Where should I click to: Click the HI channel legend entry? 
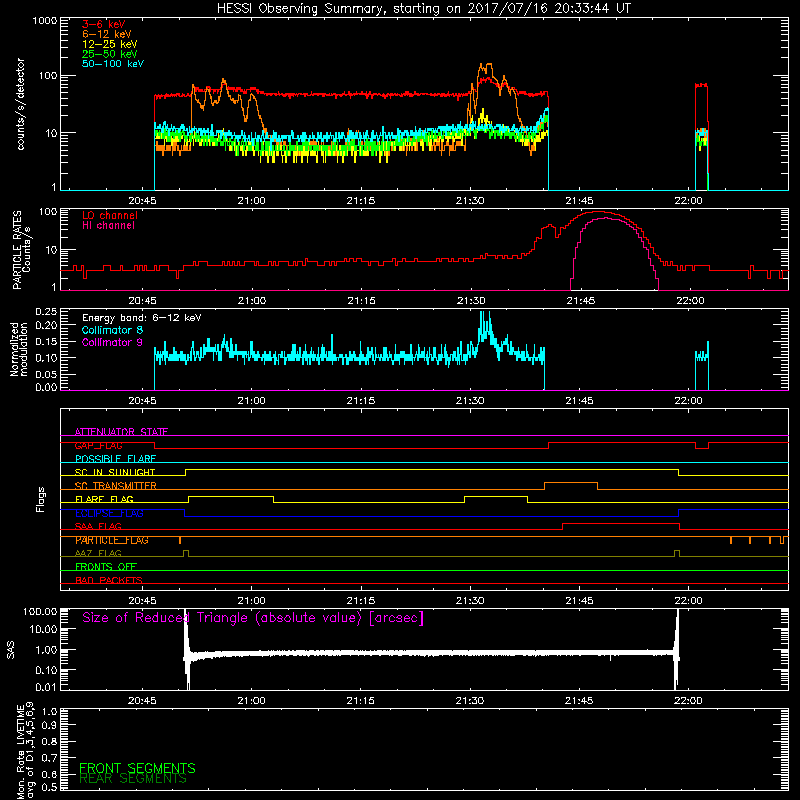108,226
